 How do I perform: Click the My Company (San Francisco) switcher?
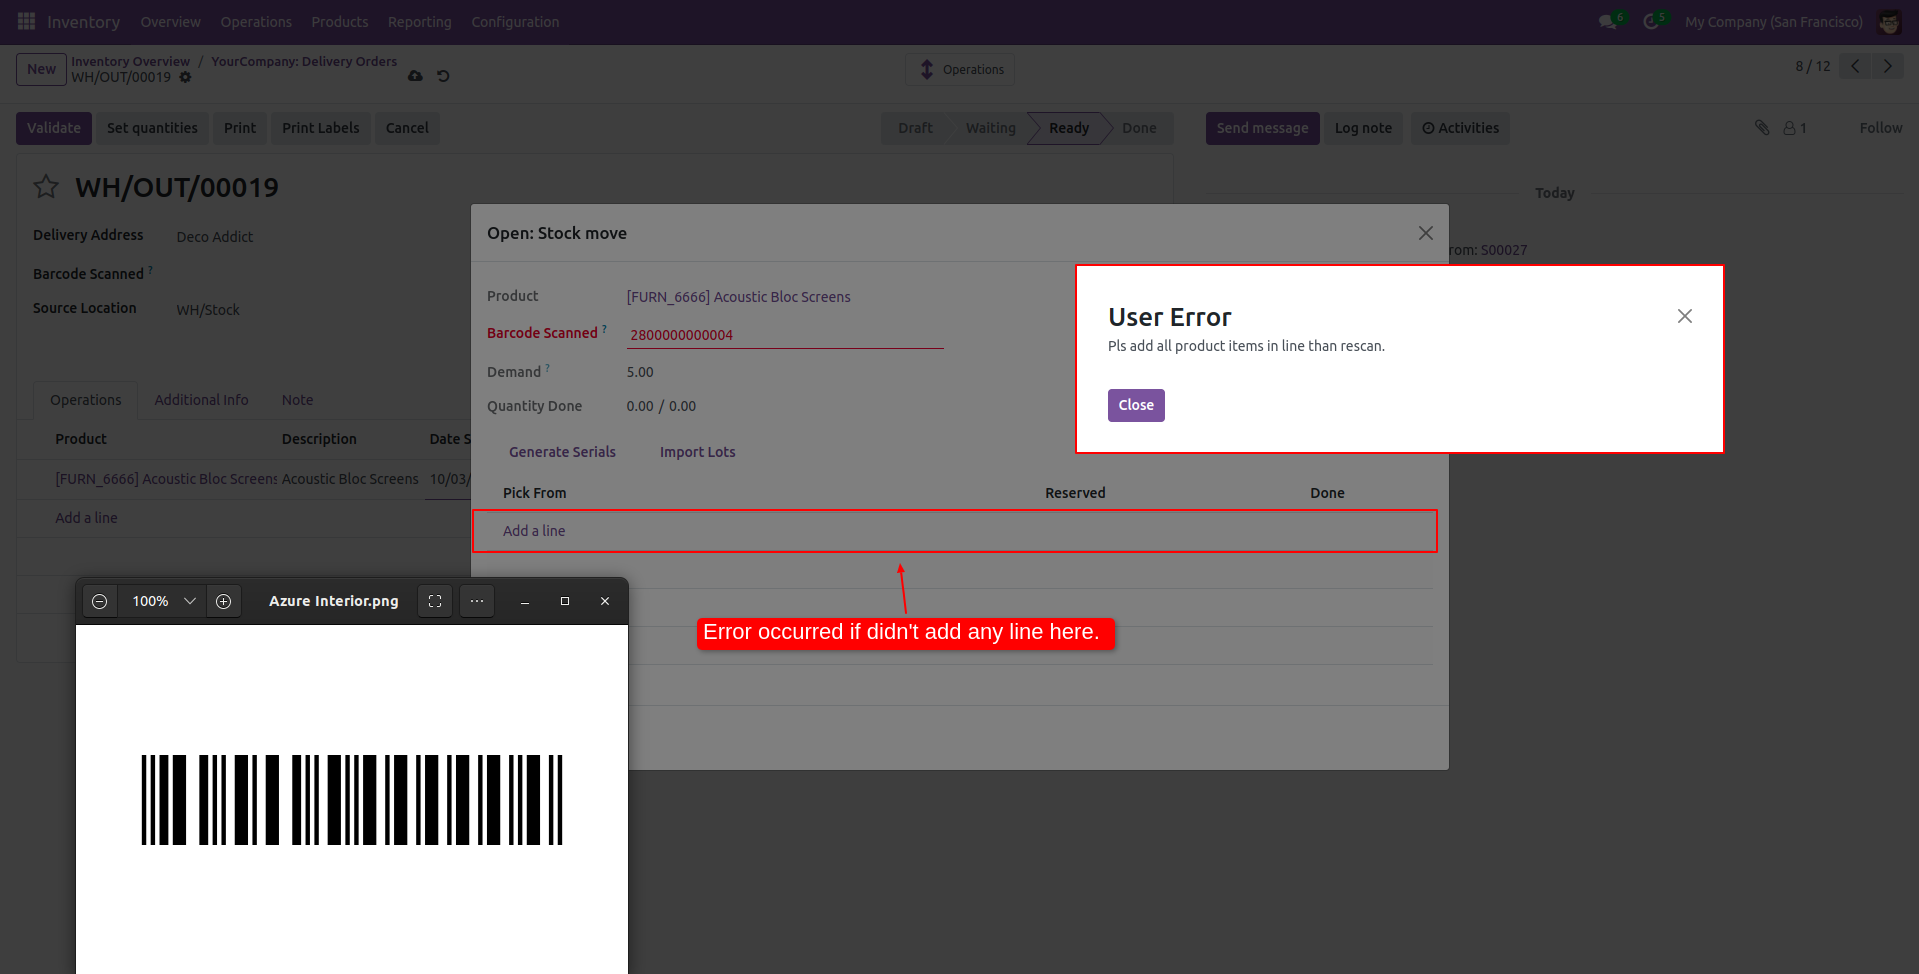[x=1773, y=21]
